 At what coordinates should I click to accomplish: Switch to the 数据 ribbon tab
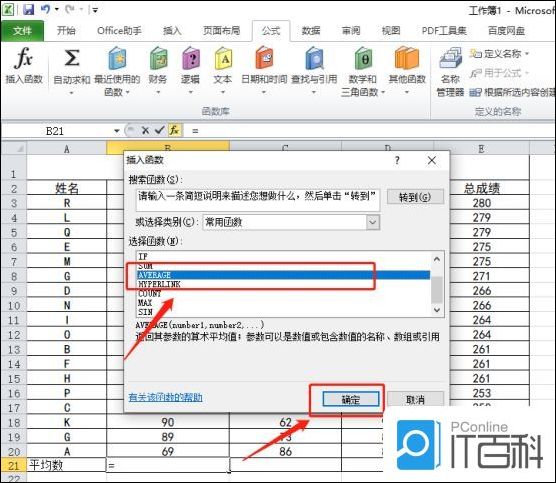(x=311, y=31)
